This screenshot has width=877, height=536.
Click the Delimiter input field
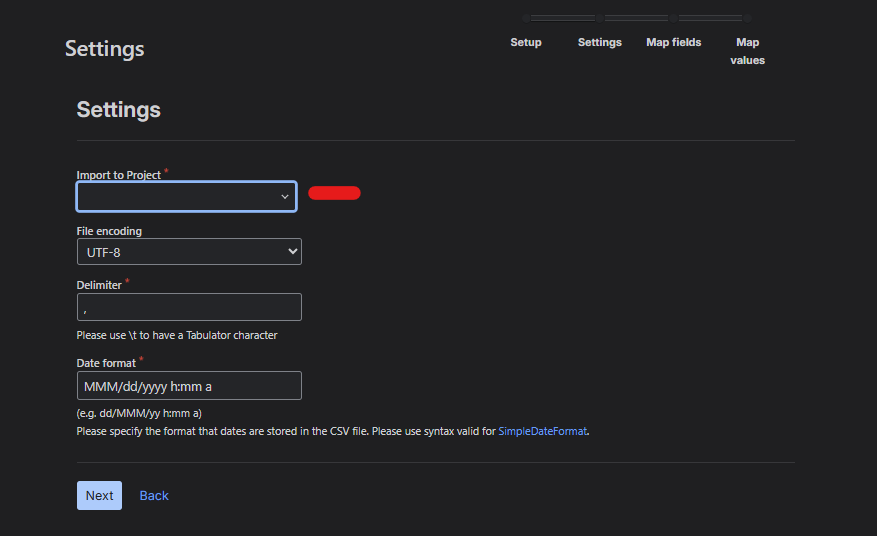coord(189,307)
